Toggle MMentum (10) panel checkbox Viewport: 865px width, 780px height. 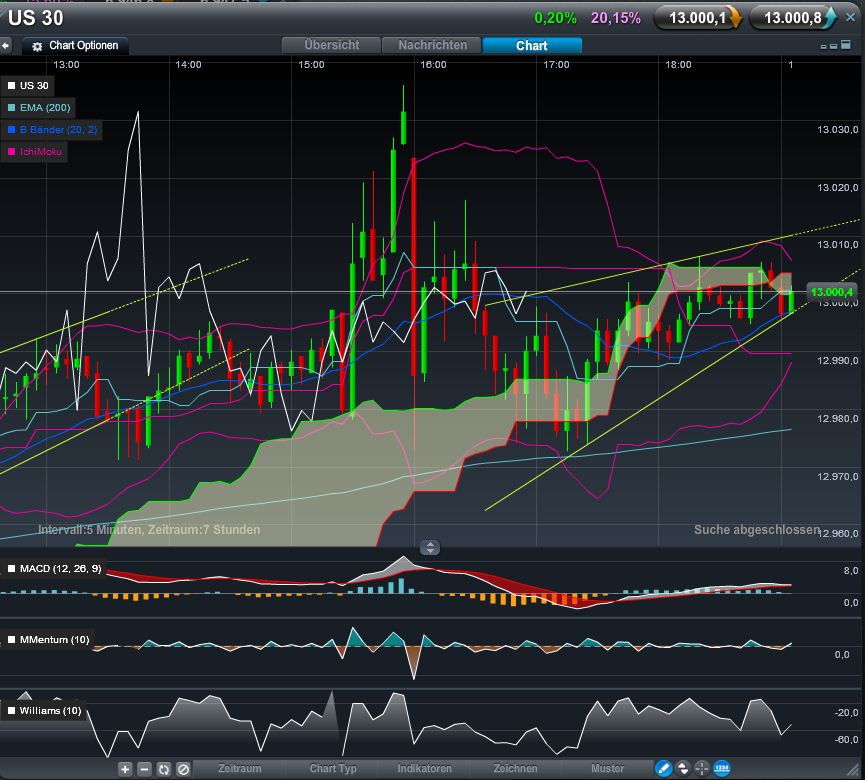pyautogui.click(x=11, y=640)
